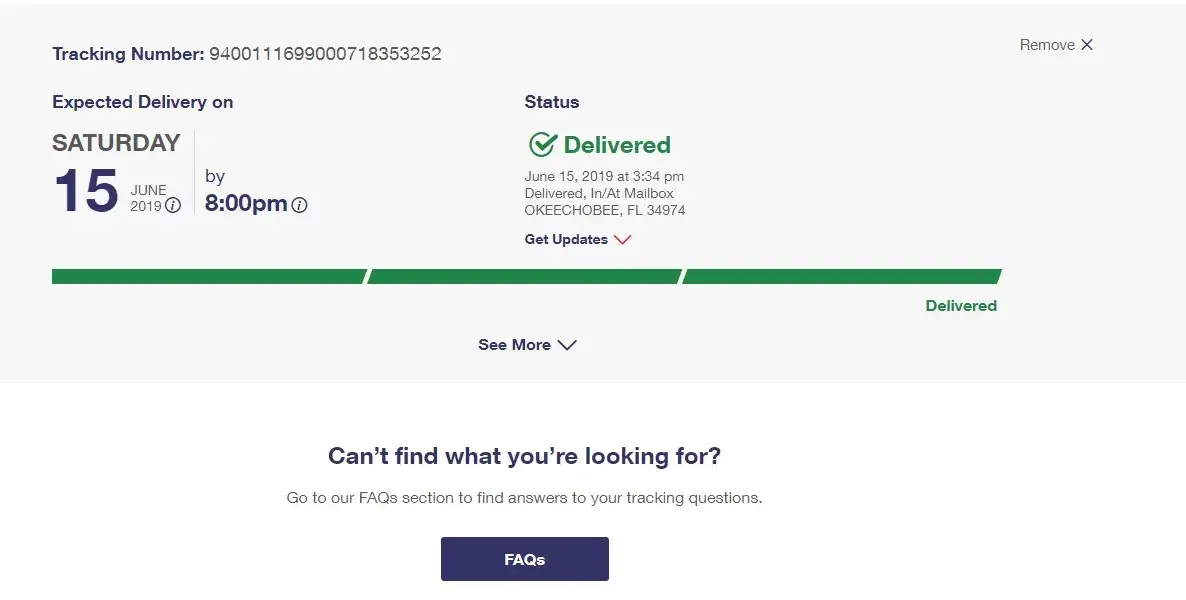Image resolution: width=1186 pixels, height=600 pixels.
Task: Expand the See More chevron arrow
Action: coord(567,345)
